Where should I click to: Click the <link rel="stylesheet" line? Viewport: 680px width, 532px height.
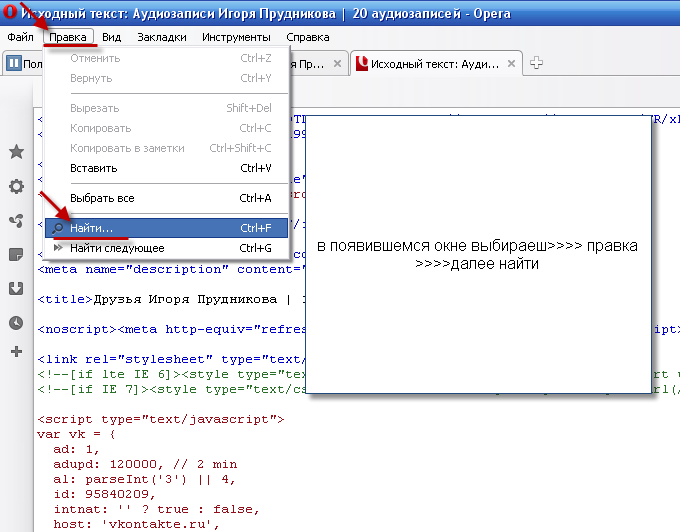(x=172, y=359)
